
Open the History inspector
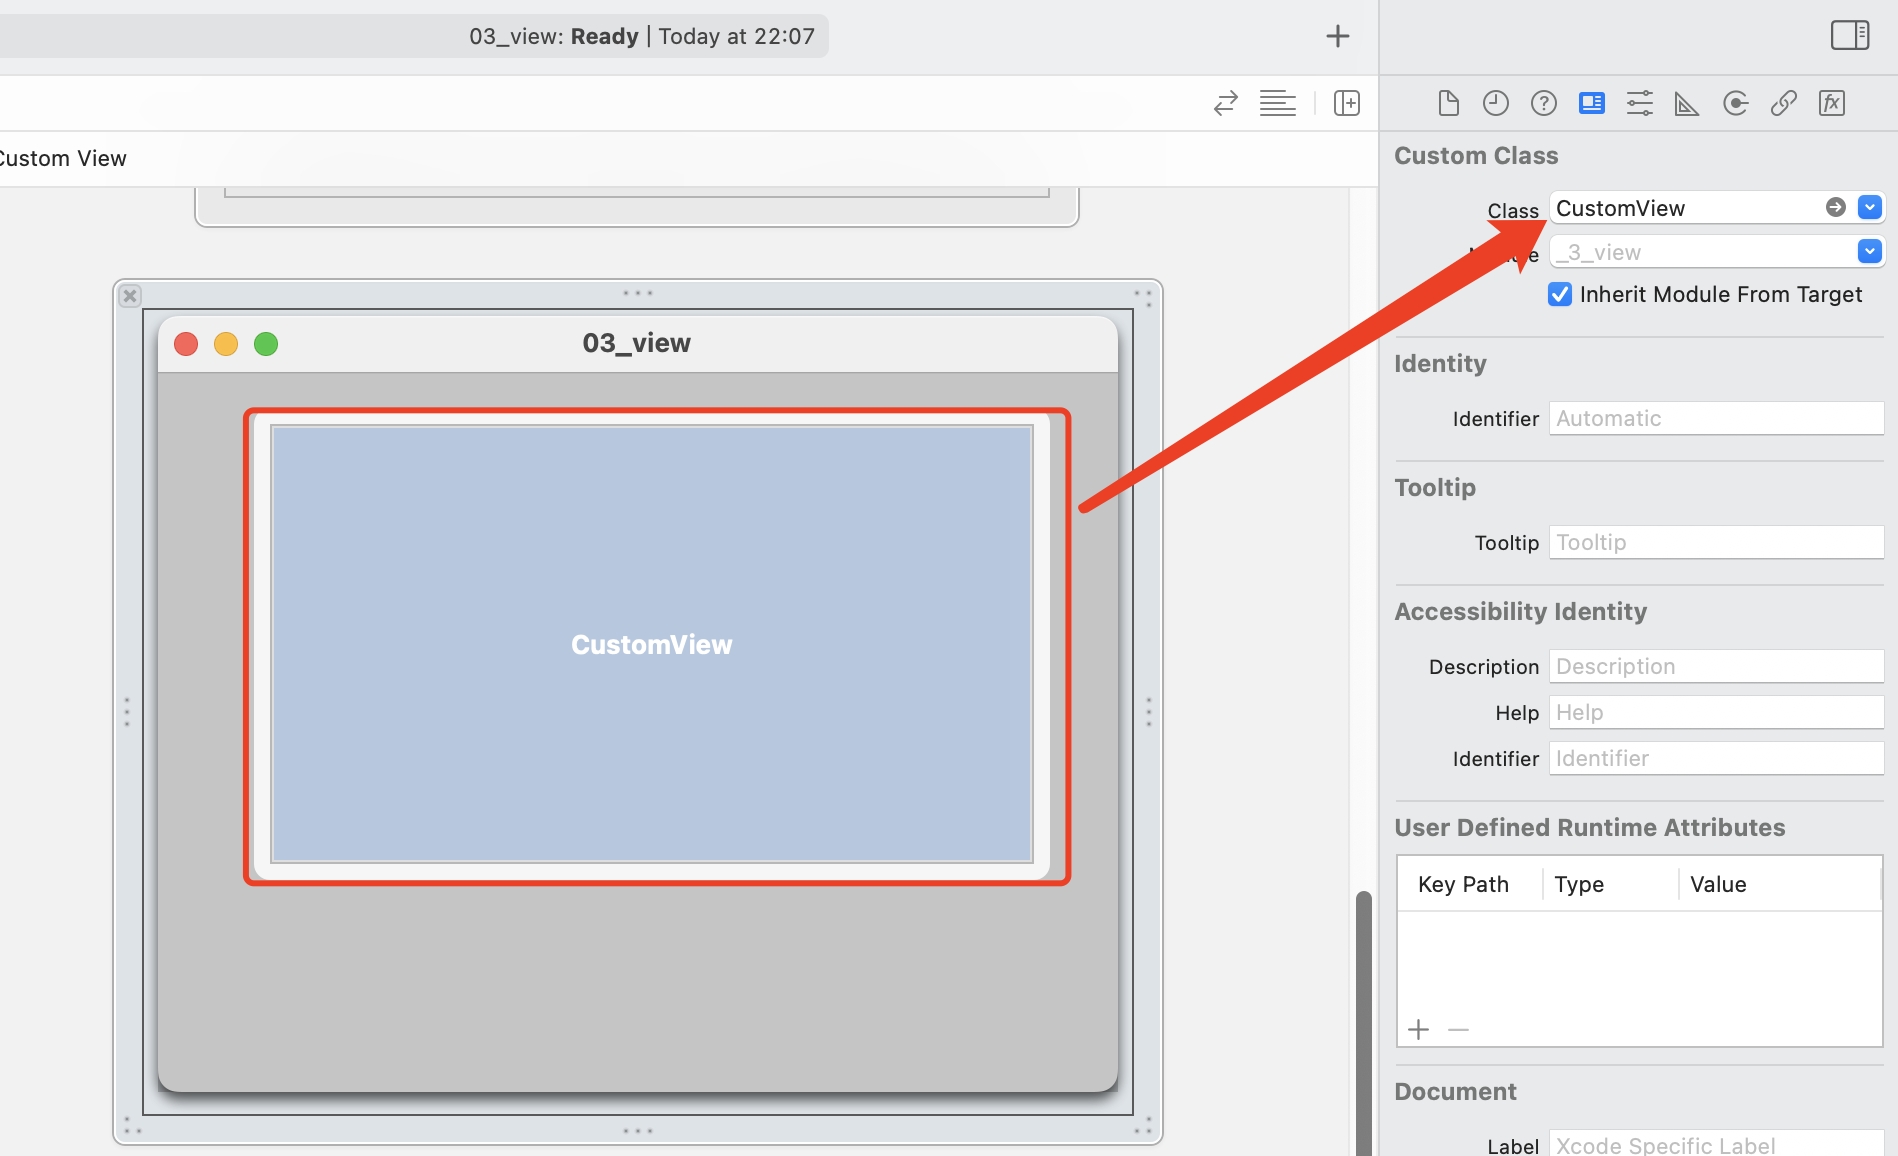click(1496, 103)
